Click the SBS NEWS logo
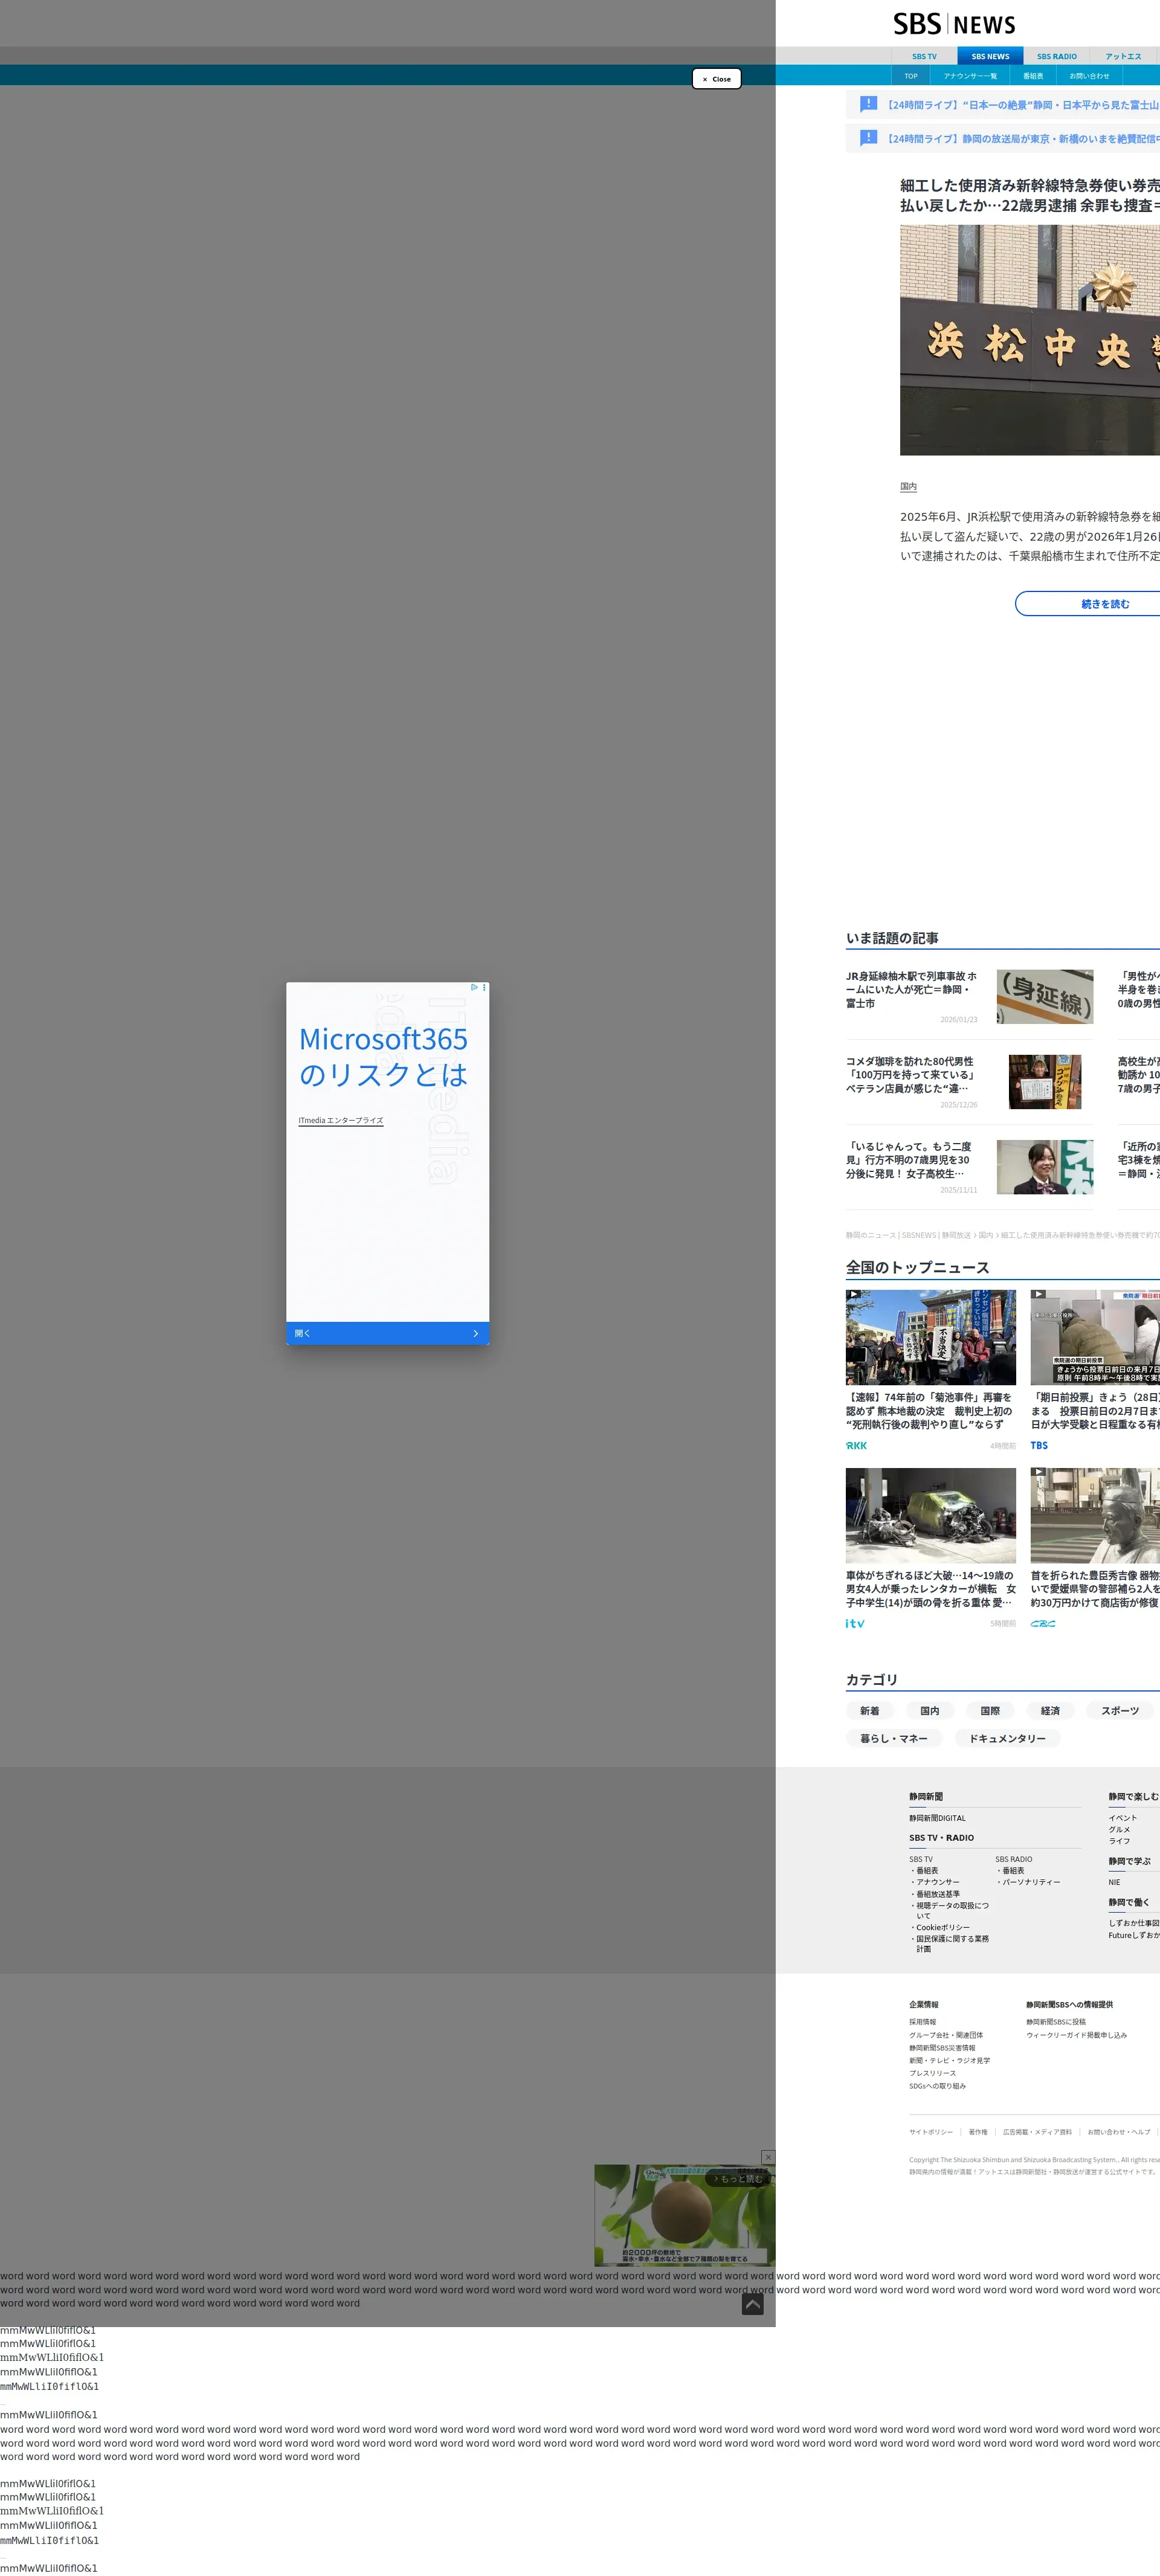This screenshot has width=1160, height=2576. coord(954,24)
